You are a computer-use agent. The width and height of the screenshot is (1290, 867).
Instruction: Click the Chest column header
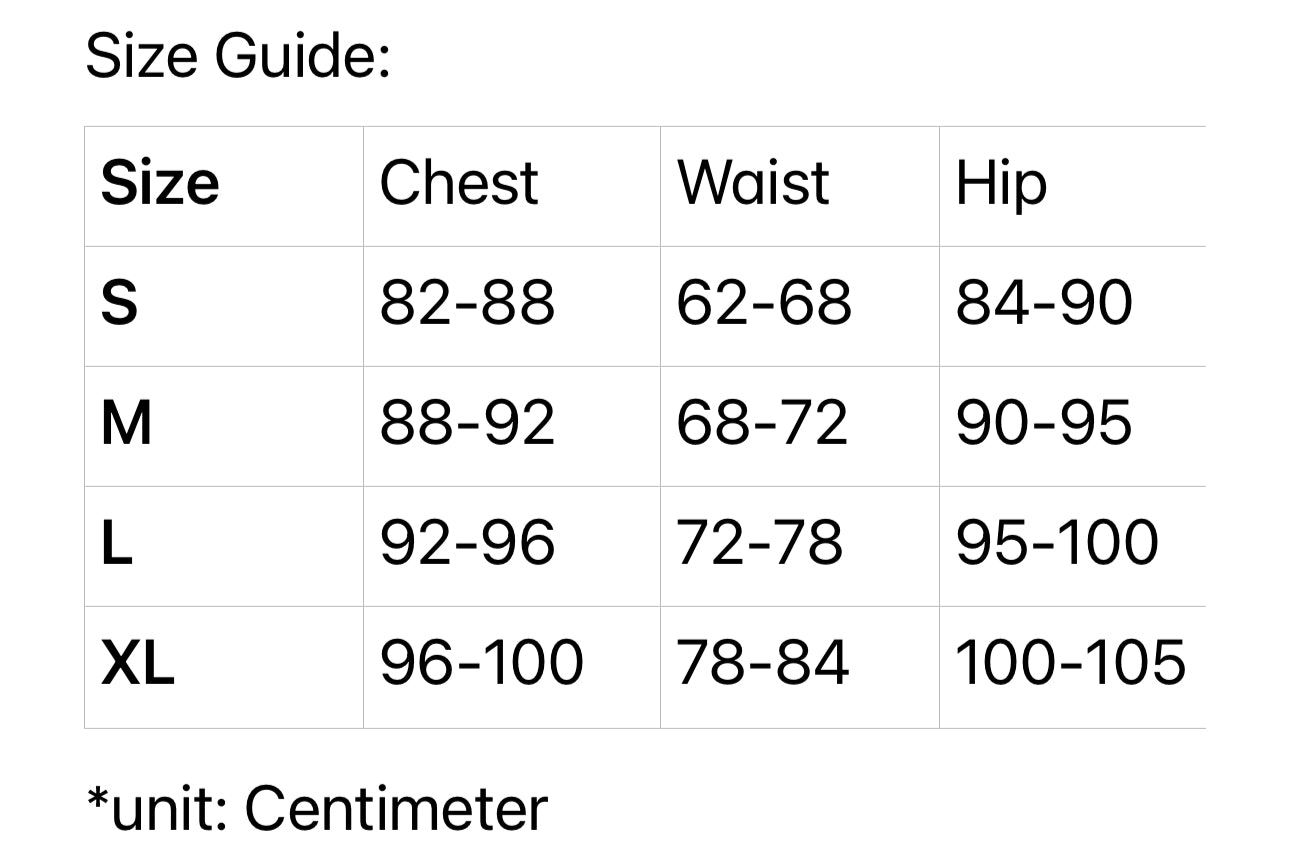459,184
